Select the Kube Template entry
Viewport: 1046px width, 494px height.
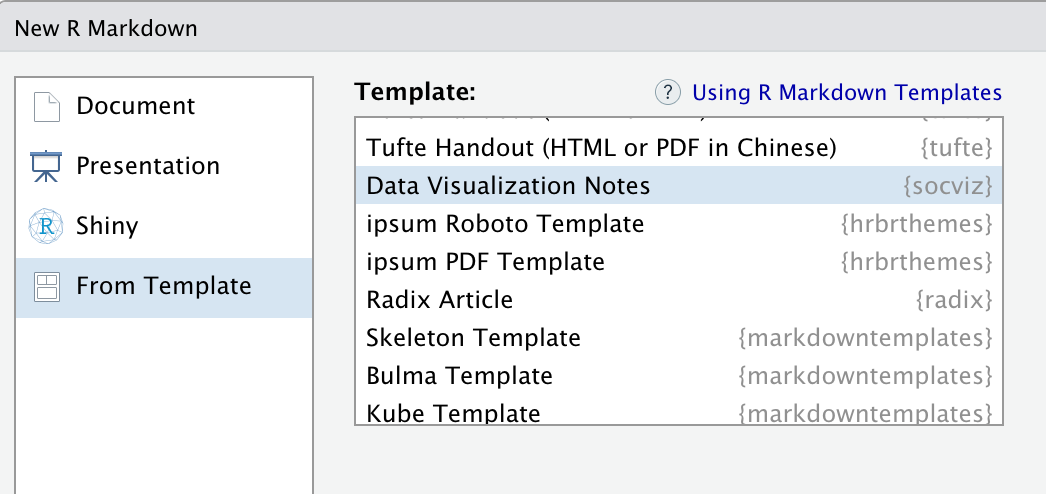click(678, 411)
